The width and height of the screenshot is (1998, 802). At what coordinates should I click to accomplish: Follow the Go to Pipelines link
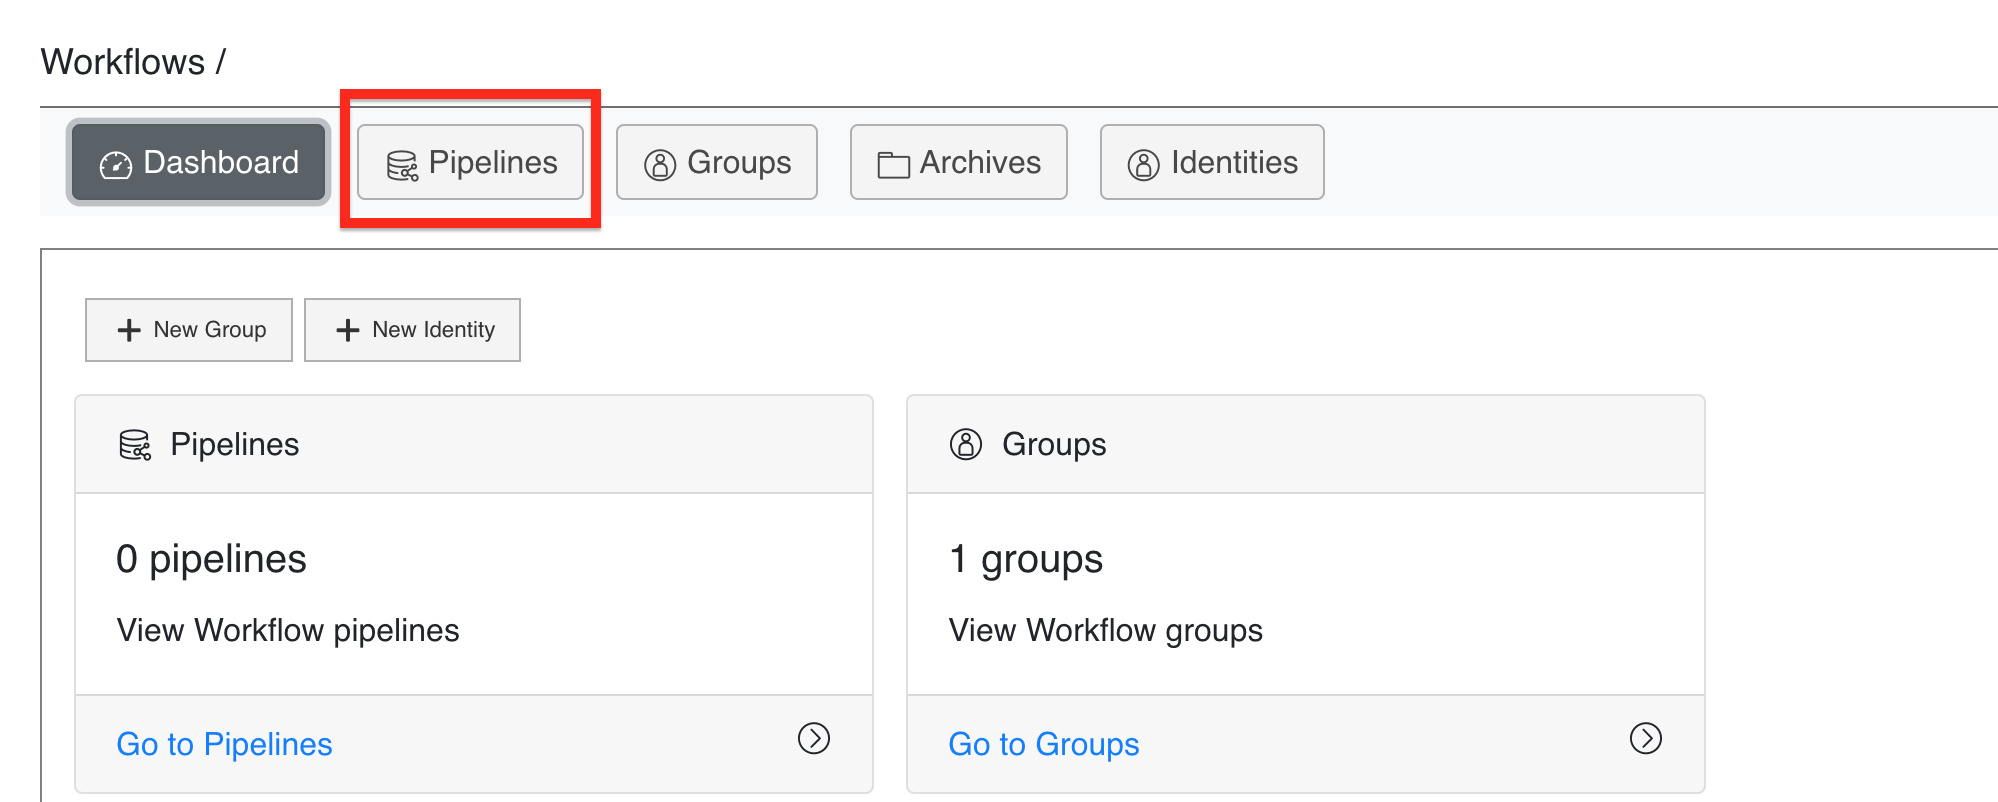pyautogui.click(x=224, y=744)
